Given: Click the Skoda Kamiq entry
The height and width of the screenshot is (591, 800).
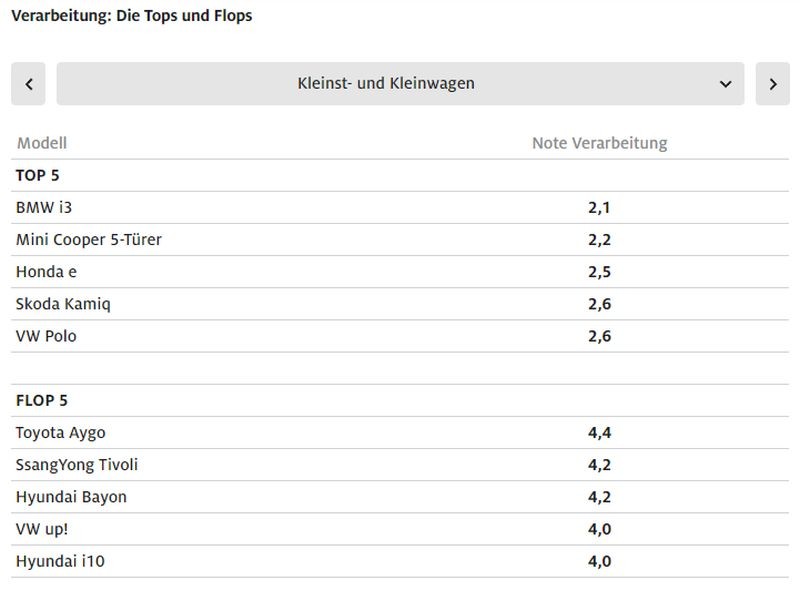Looking at the screenshot, I should point(63,303).
